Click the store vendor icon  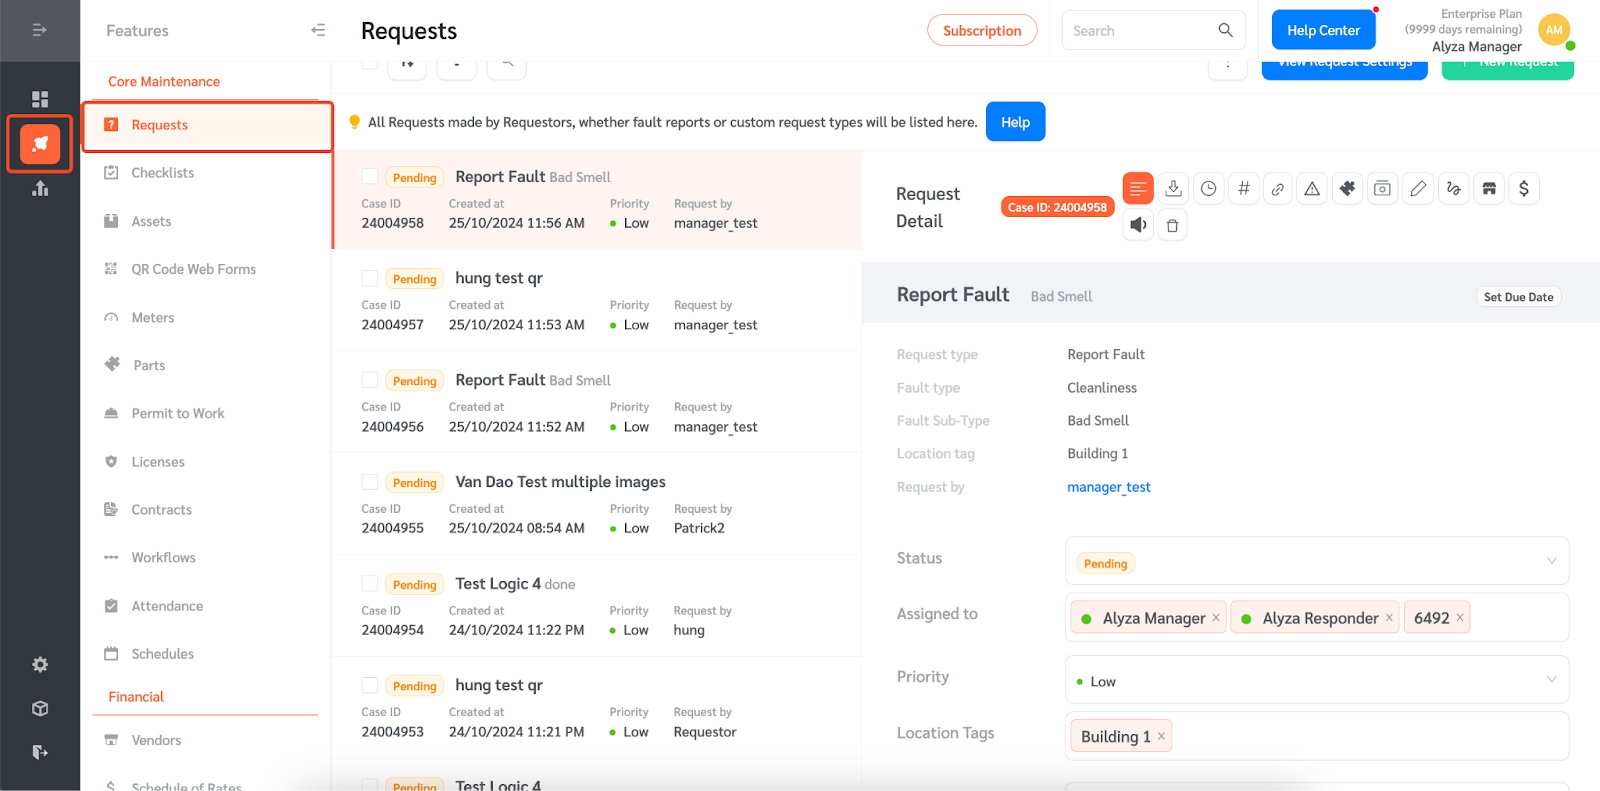coord(1489,188)
